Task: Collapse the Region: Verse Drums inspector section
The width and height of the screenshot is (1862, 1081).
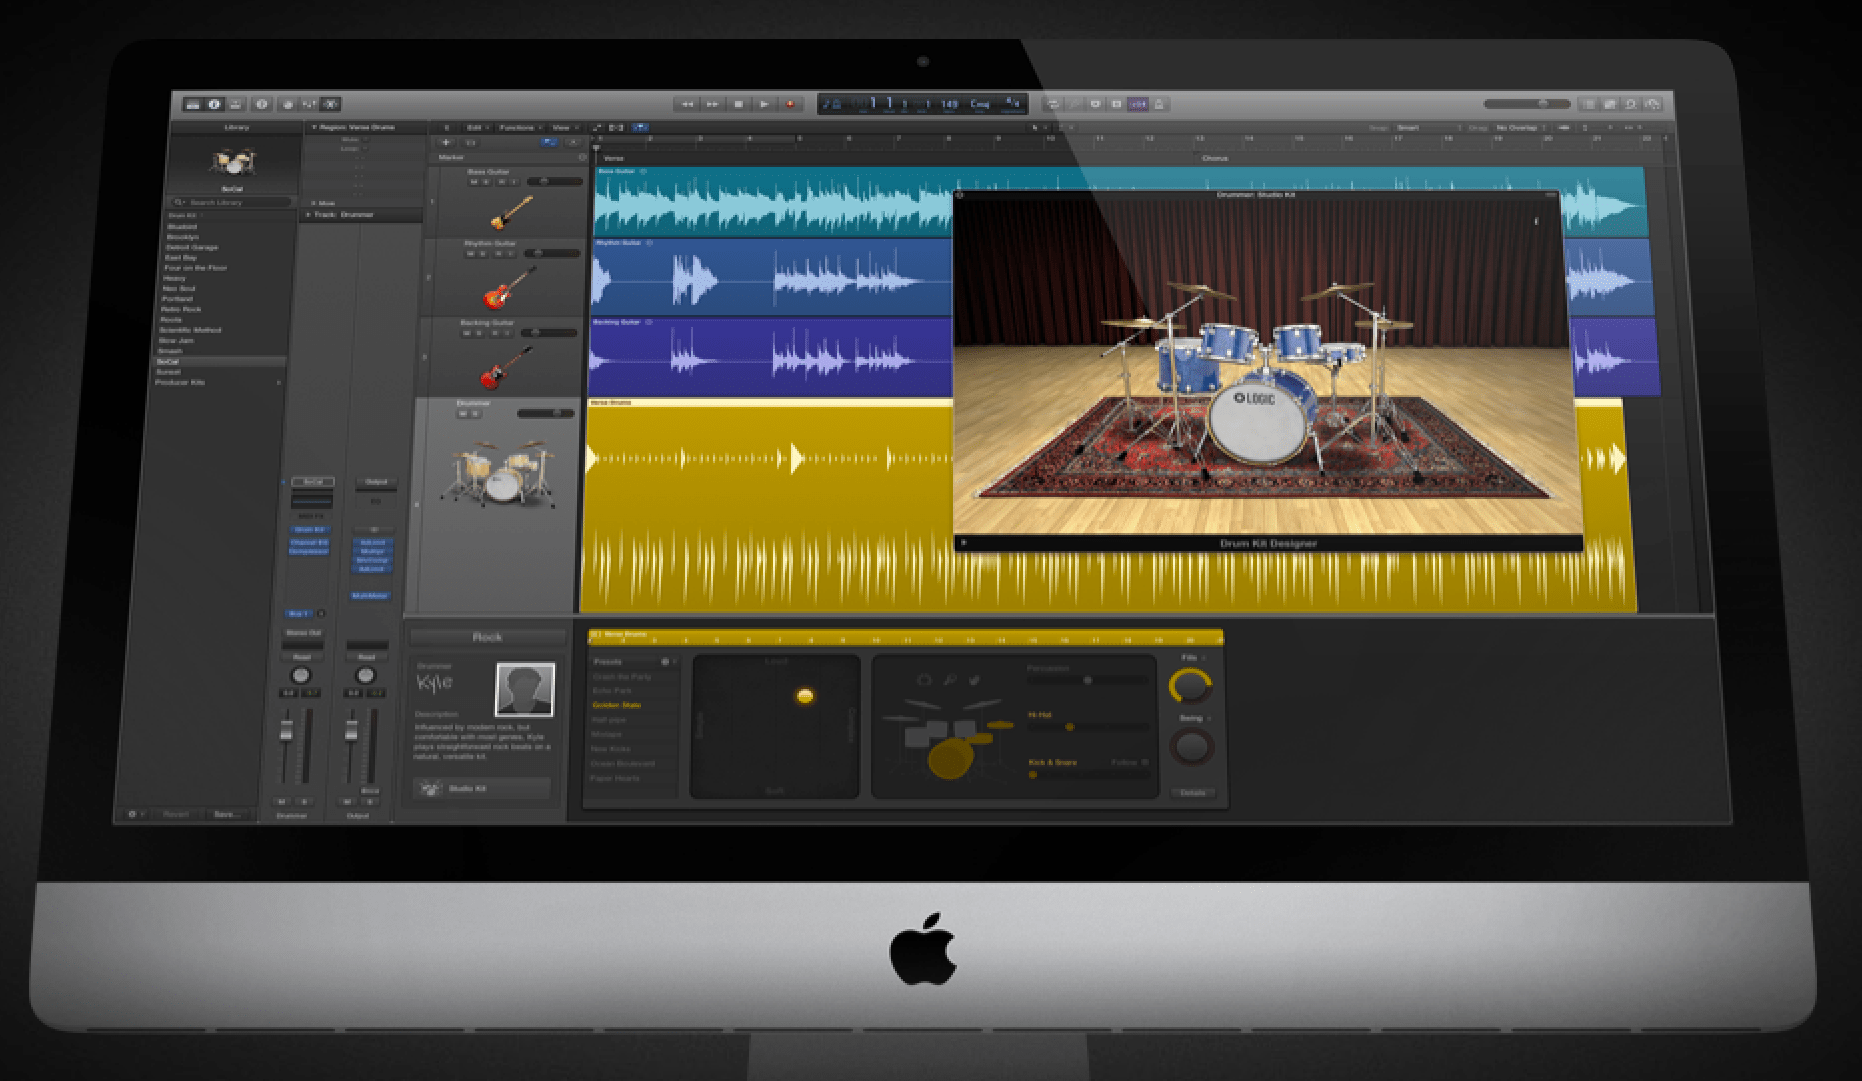Action: pyautogui.click(x=314, y=128)
